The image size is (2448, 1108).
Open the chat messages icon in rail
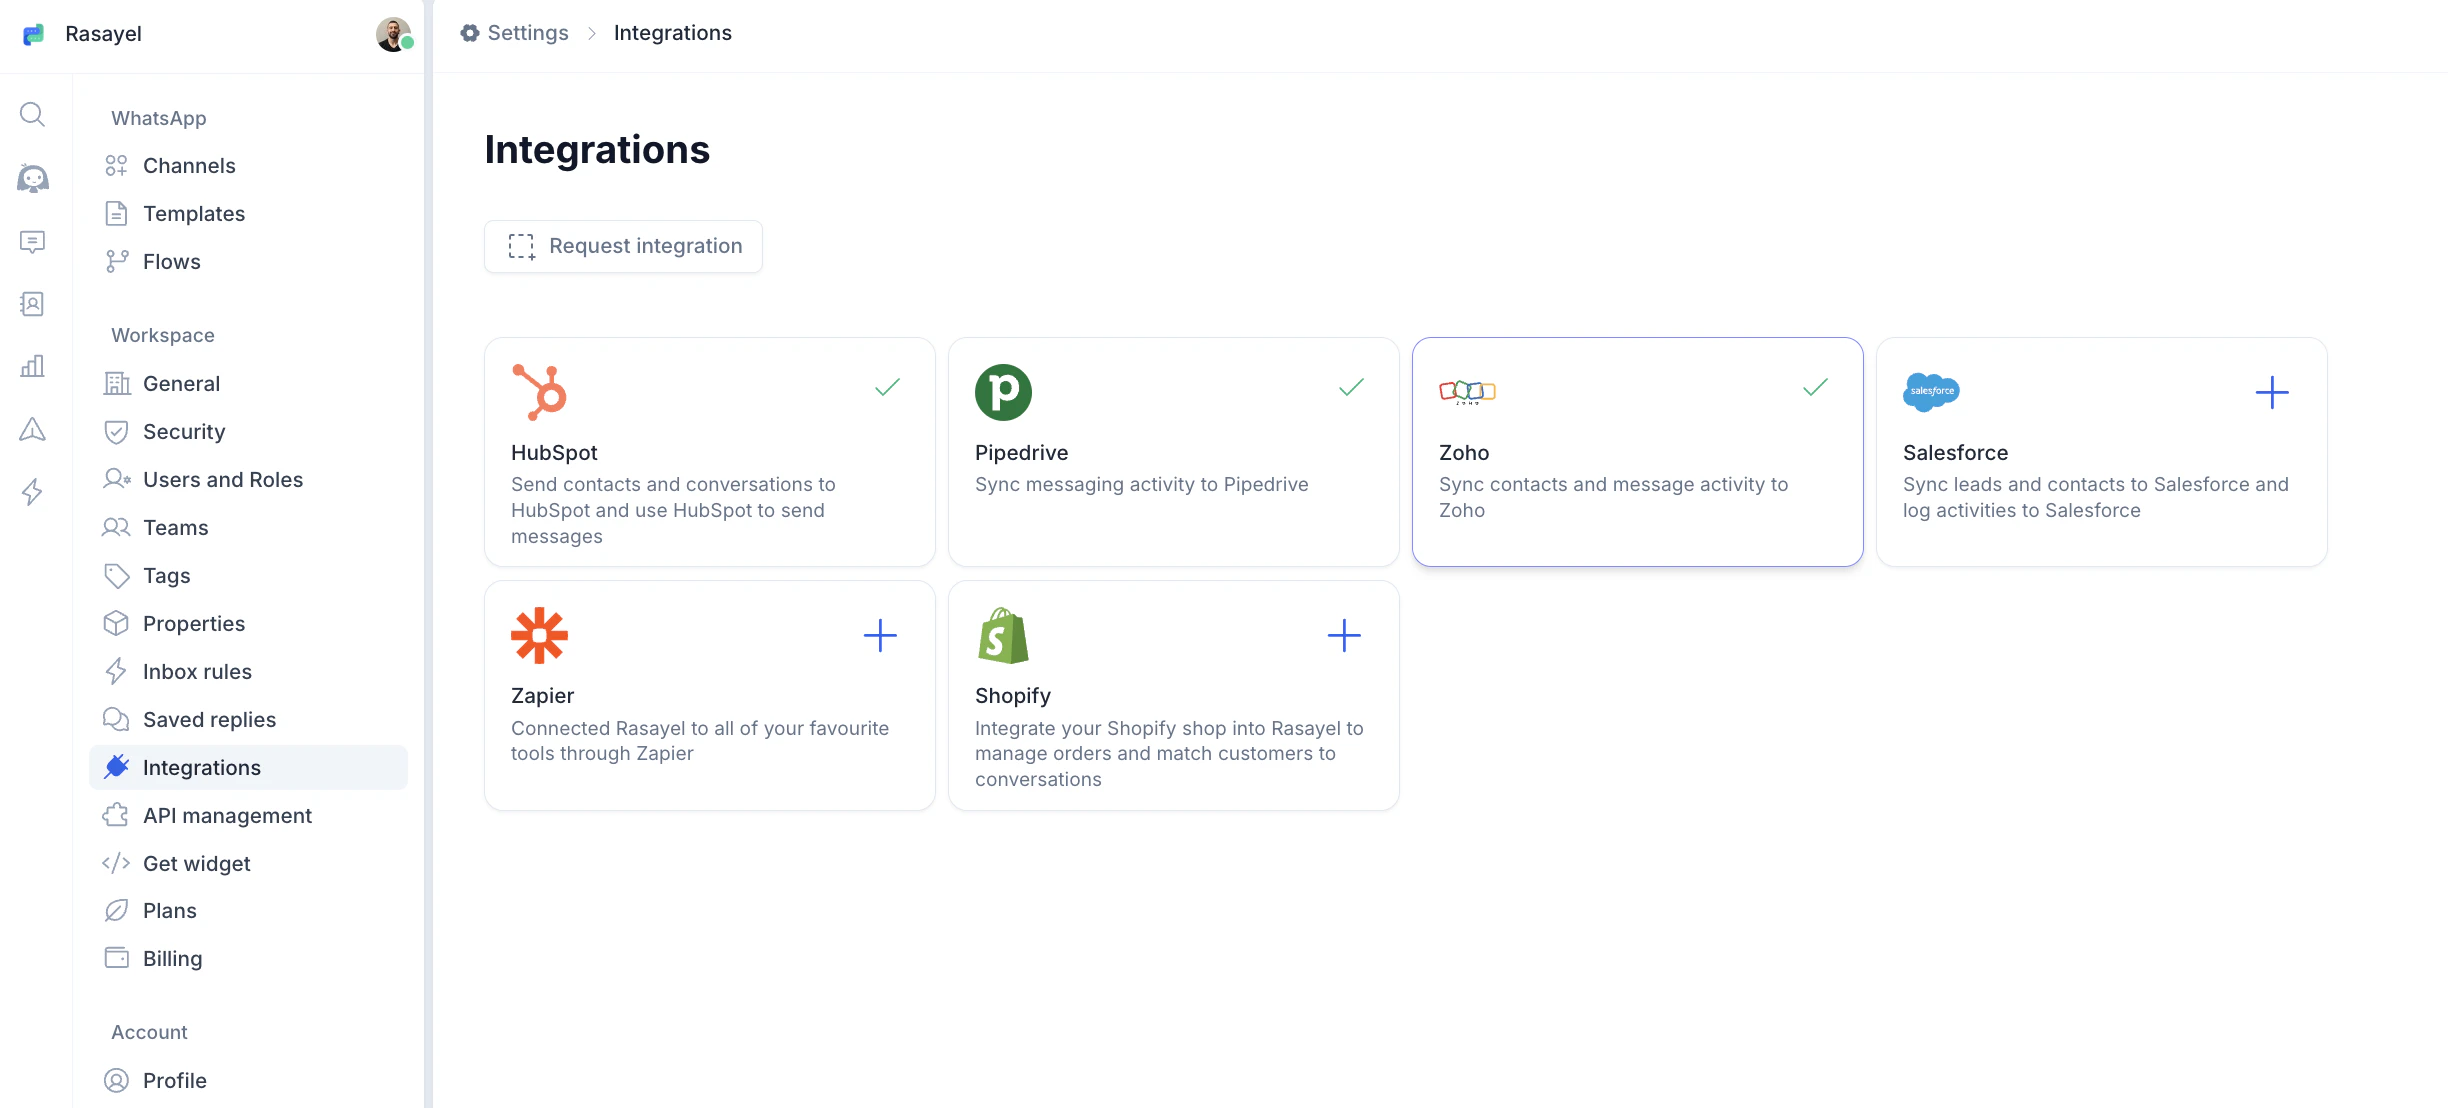coord(32,242)
